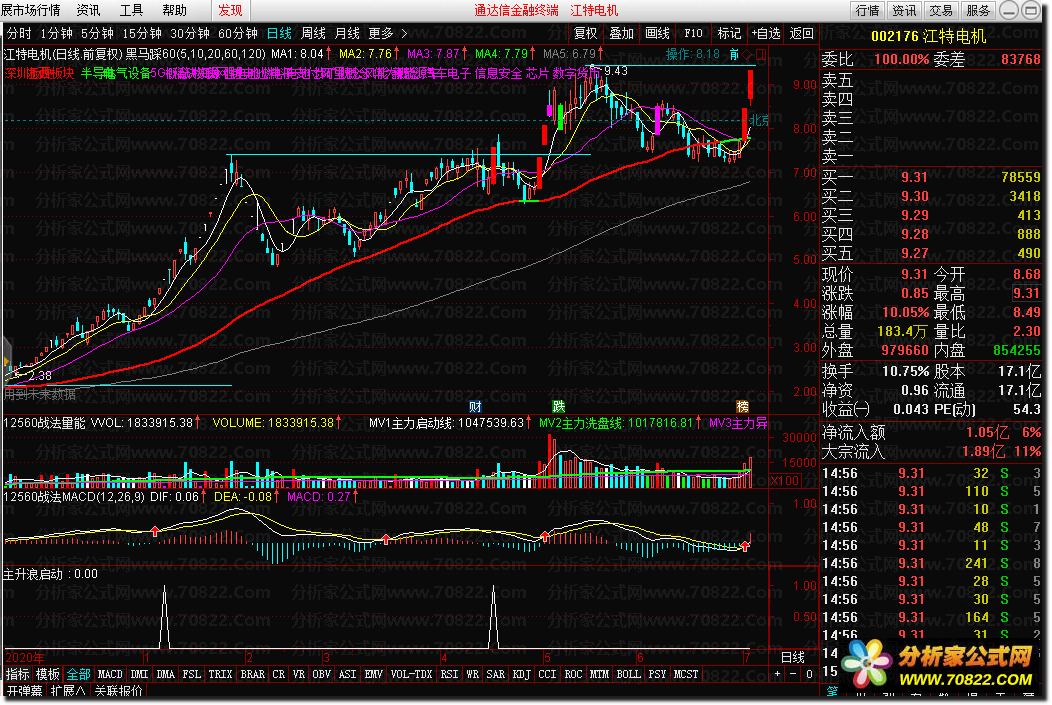The height and width of the screenshot is (705, 1052).
Task: Apply the MACD indicator
Action: (x=110, y=674)
